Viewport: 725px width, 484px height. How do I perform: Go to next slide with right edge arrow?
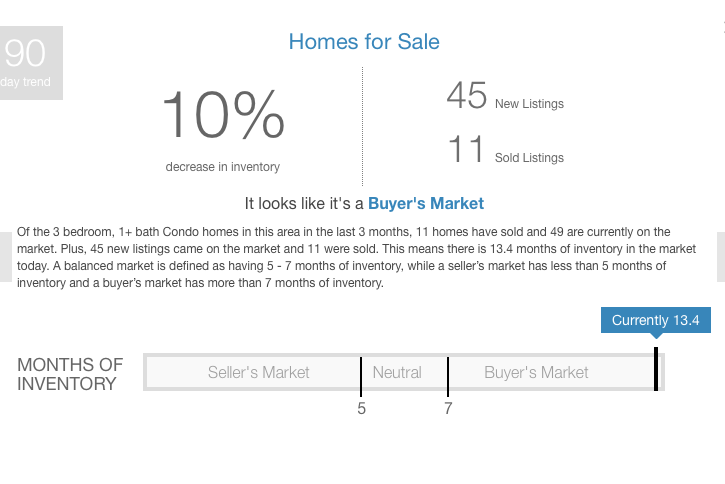(721, 257)
